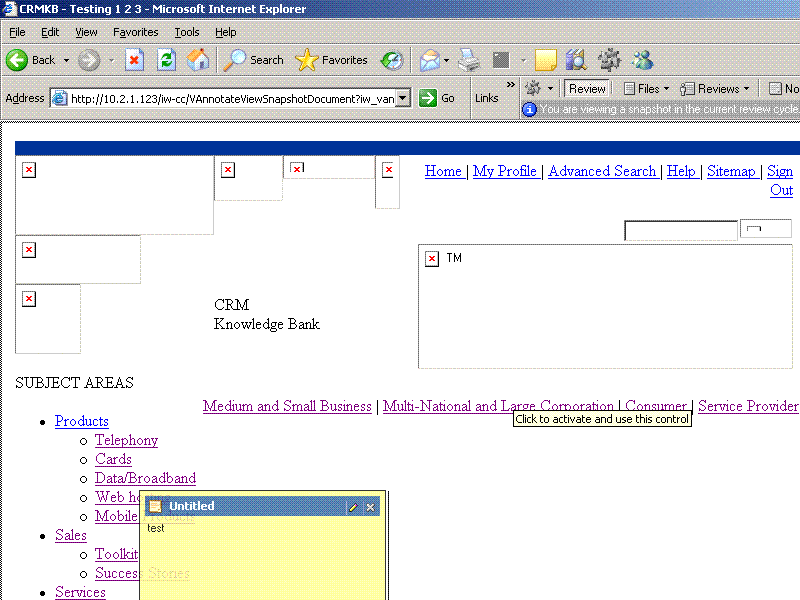
Task: Open the dropdown arrow after dark square icon
Action: 523,60
